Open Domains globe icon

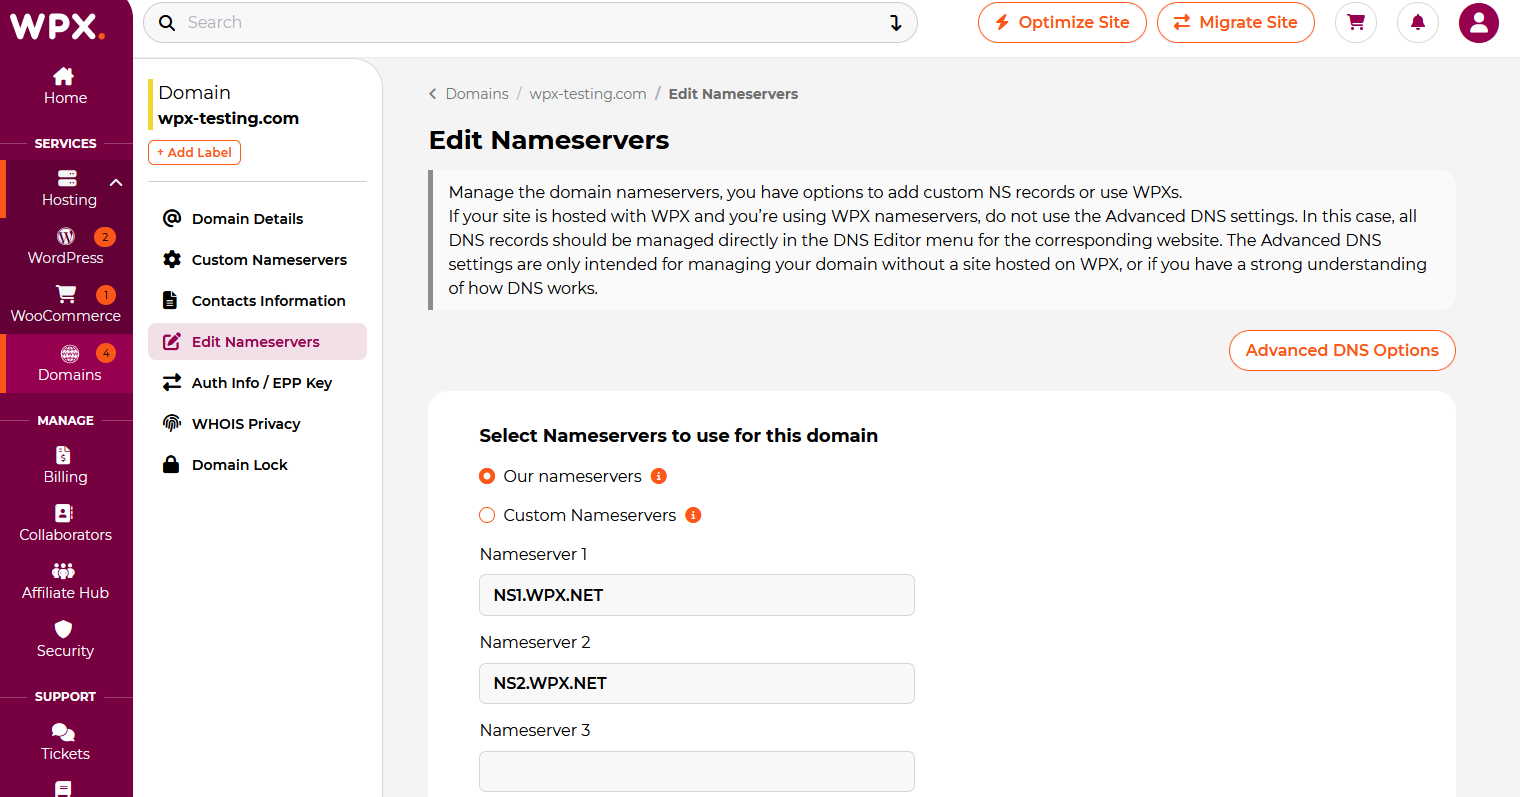click(69, 353)
